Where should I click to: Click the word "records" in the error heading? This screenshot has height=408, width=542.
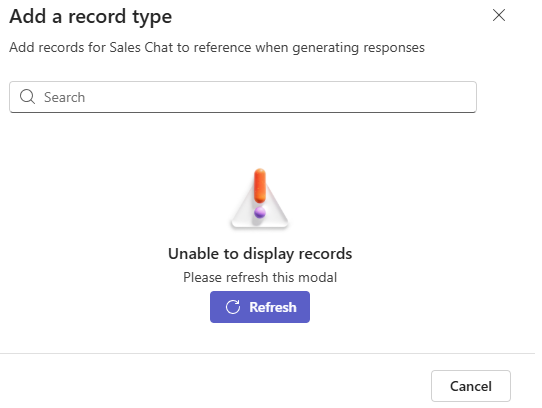[x=325, y=254]
